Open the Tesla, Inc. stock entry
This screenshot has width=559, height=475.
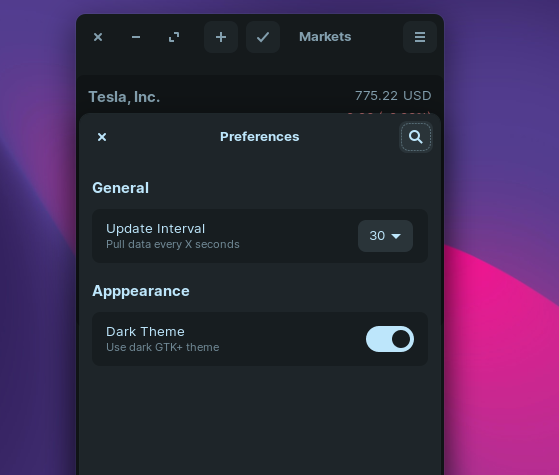click(260, 96)
